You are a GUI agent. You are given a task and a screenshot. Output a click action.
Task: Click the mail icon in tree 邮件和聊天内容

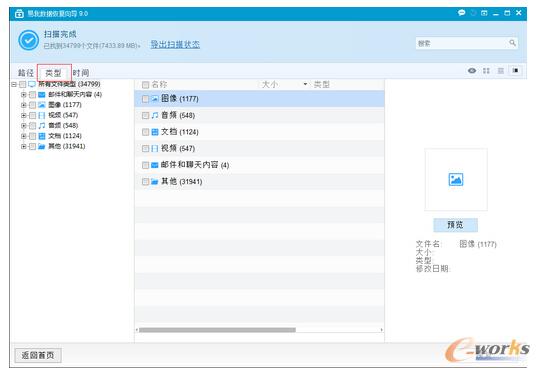(x=42, y=94)
